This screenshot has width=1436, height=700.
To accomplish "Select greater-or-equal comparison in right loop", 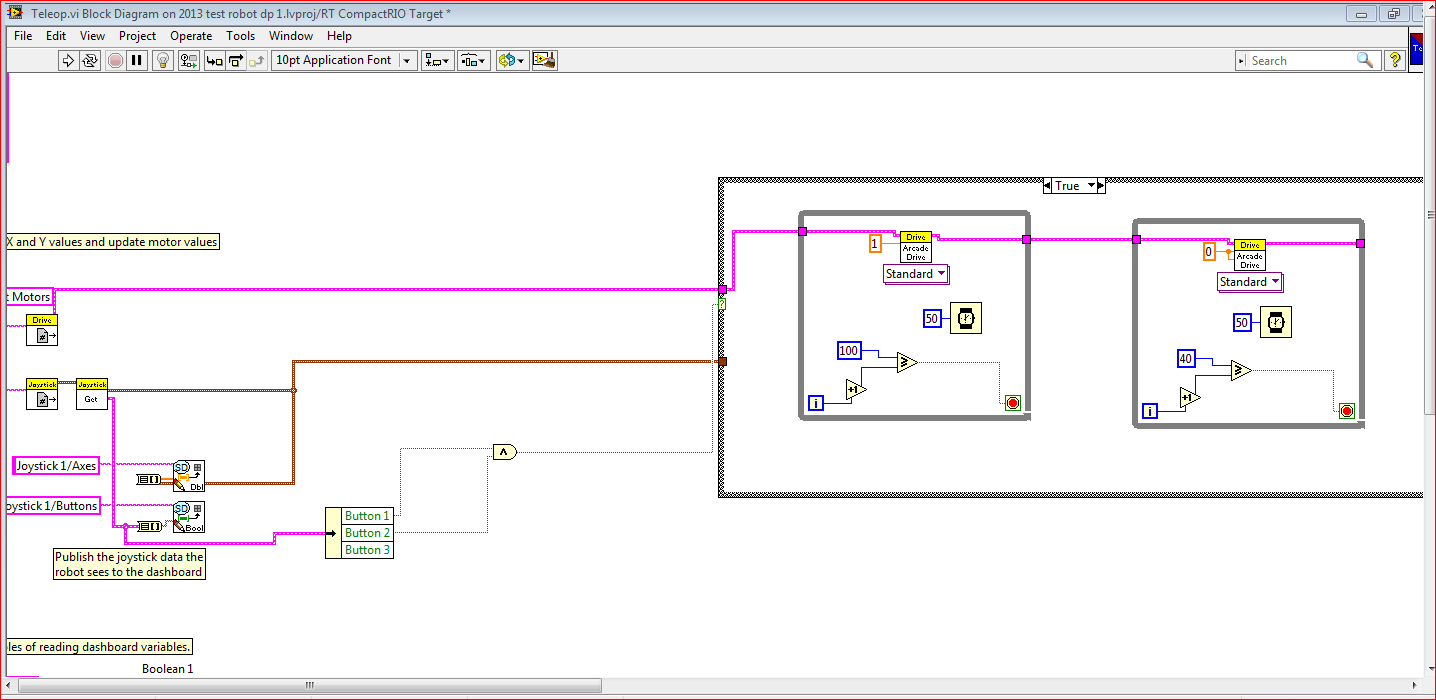I will click(x=1240, y=371).
